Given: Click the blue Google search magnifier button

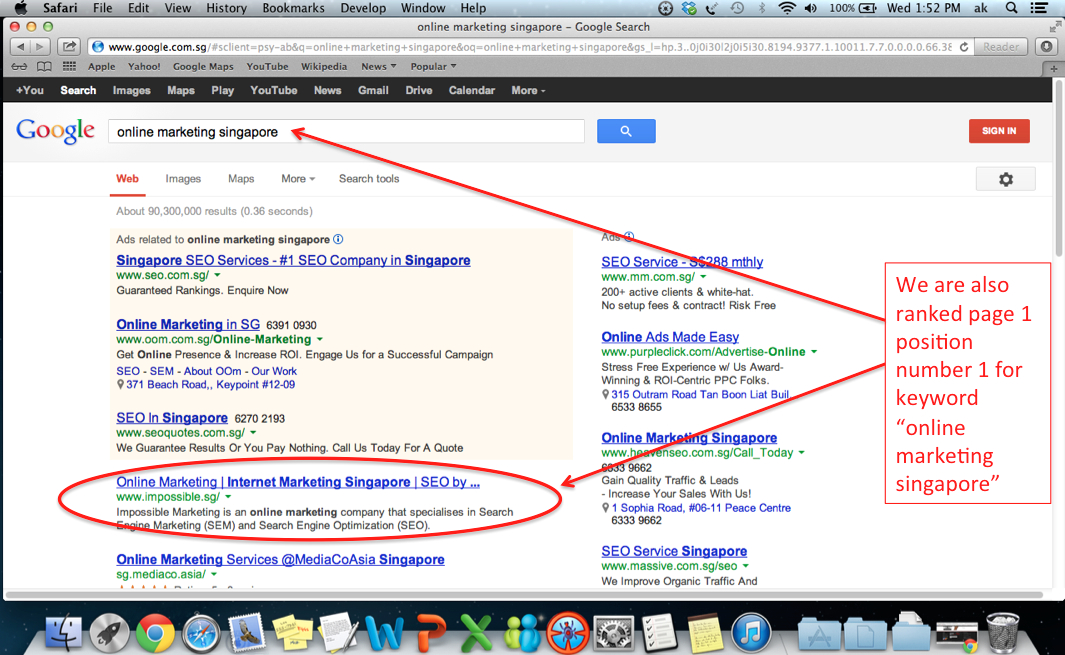Looking at the screenshot, I should tap(626, 131).
